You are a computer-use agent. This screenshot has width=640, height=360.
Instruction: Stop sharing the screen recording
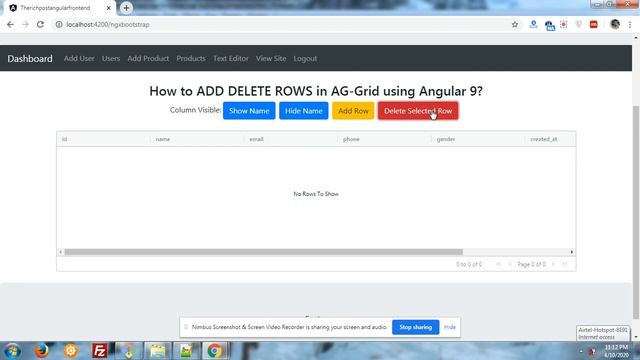tap(416, 327)
